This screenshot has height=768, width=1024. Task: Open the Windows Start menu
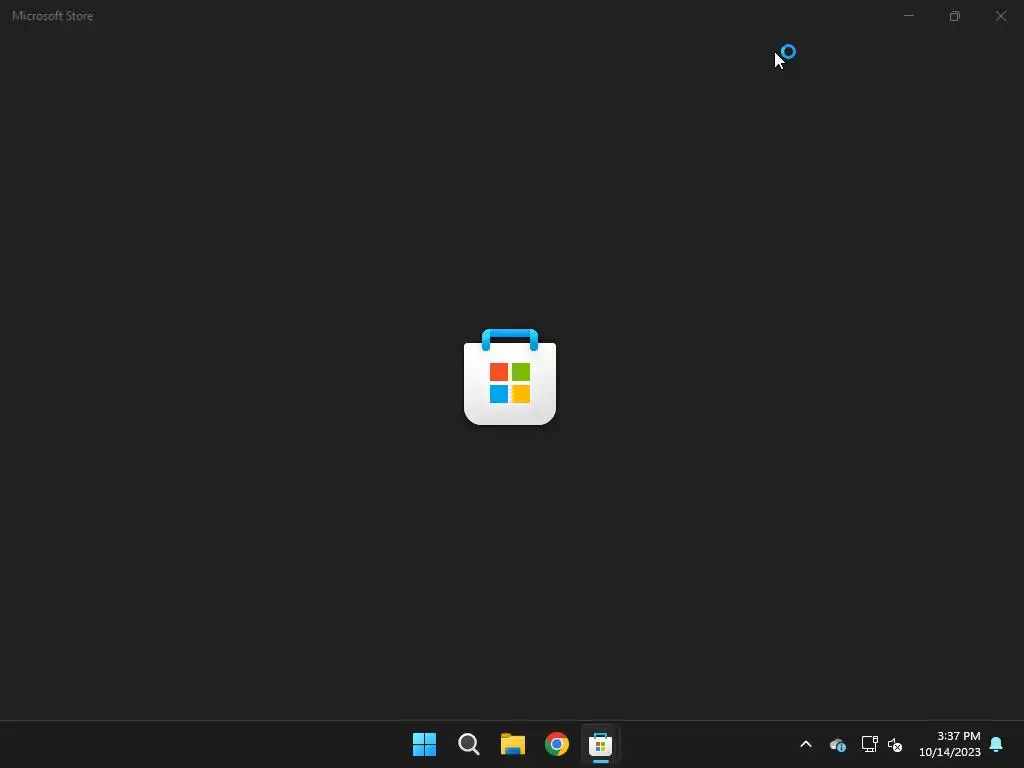[x=424, y=744]
